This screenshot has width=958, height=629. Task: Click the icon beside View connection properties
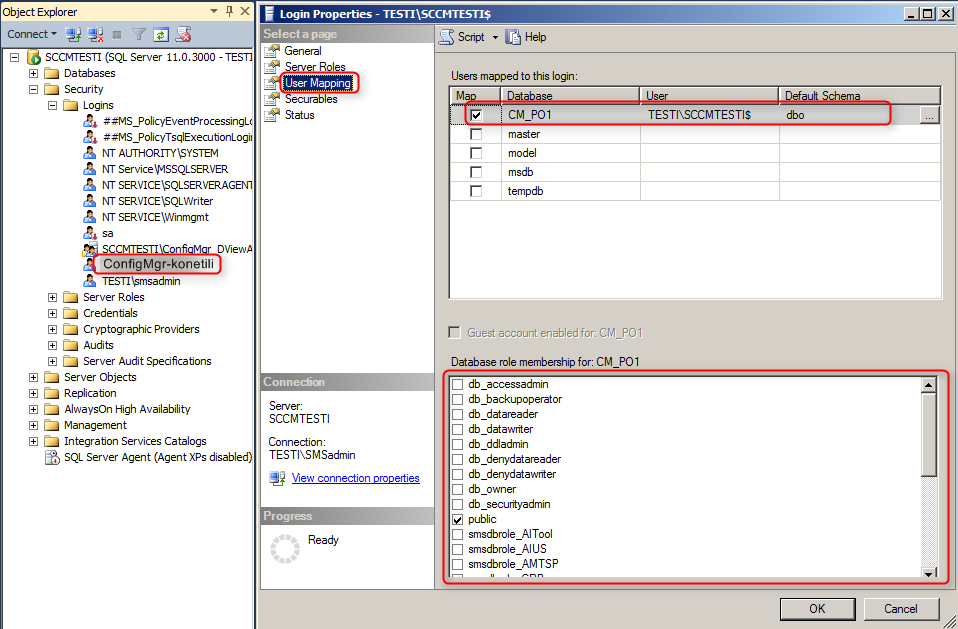coord(277,478)
